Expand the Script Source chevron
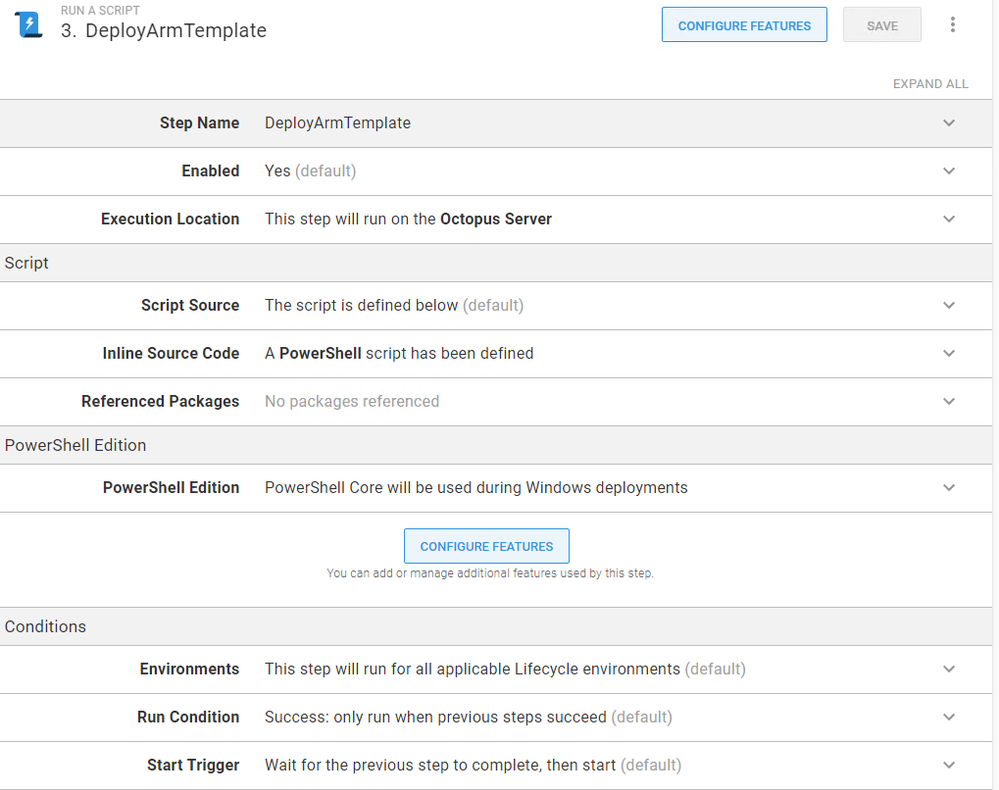Image resolution: width=999 pixels, height=790 pixels. pos(949,305)
